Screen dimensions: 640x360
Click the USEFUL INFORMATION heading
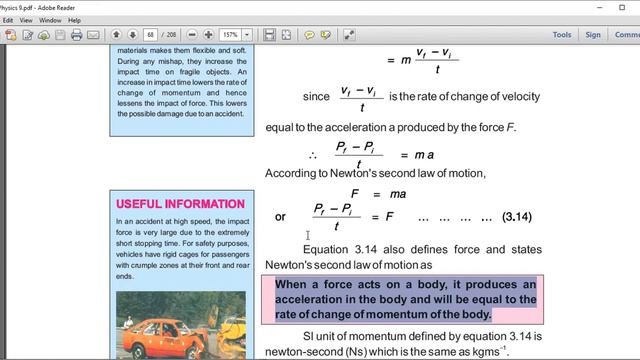tap(180, 204)
